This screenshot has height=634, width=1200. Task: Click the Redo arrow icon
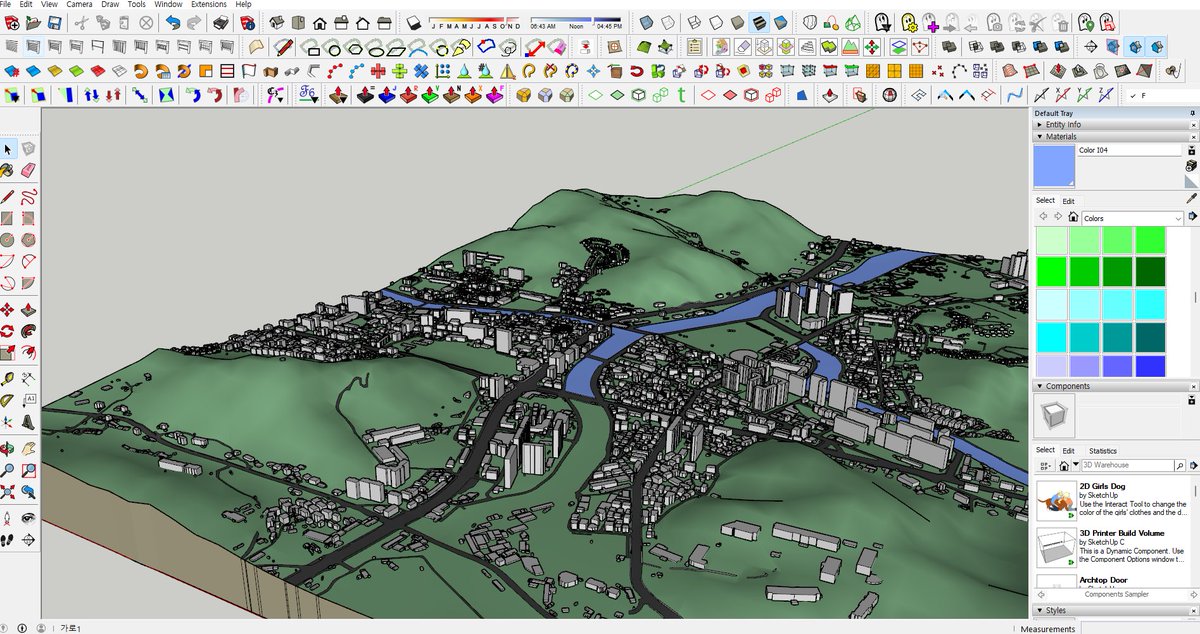(x=194, y=22)
